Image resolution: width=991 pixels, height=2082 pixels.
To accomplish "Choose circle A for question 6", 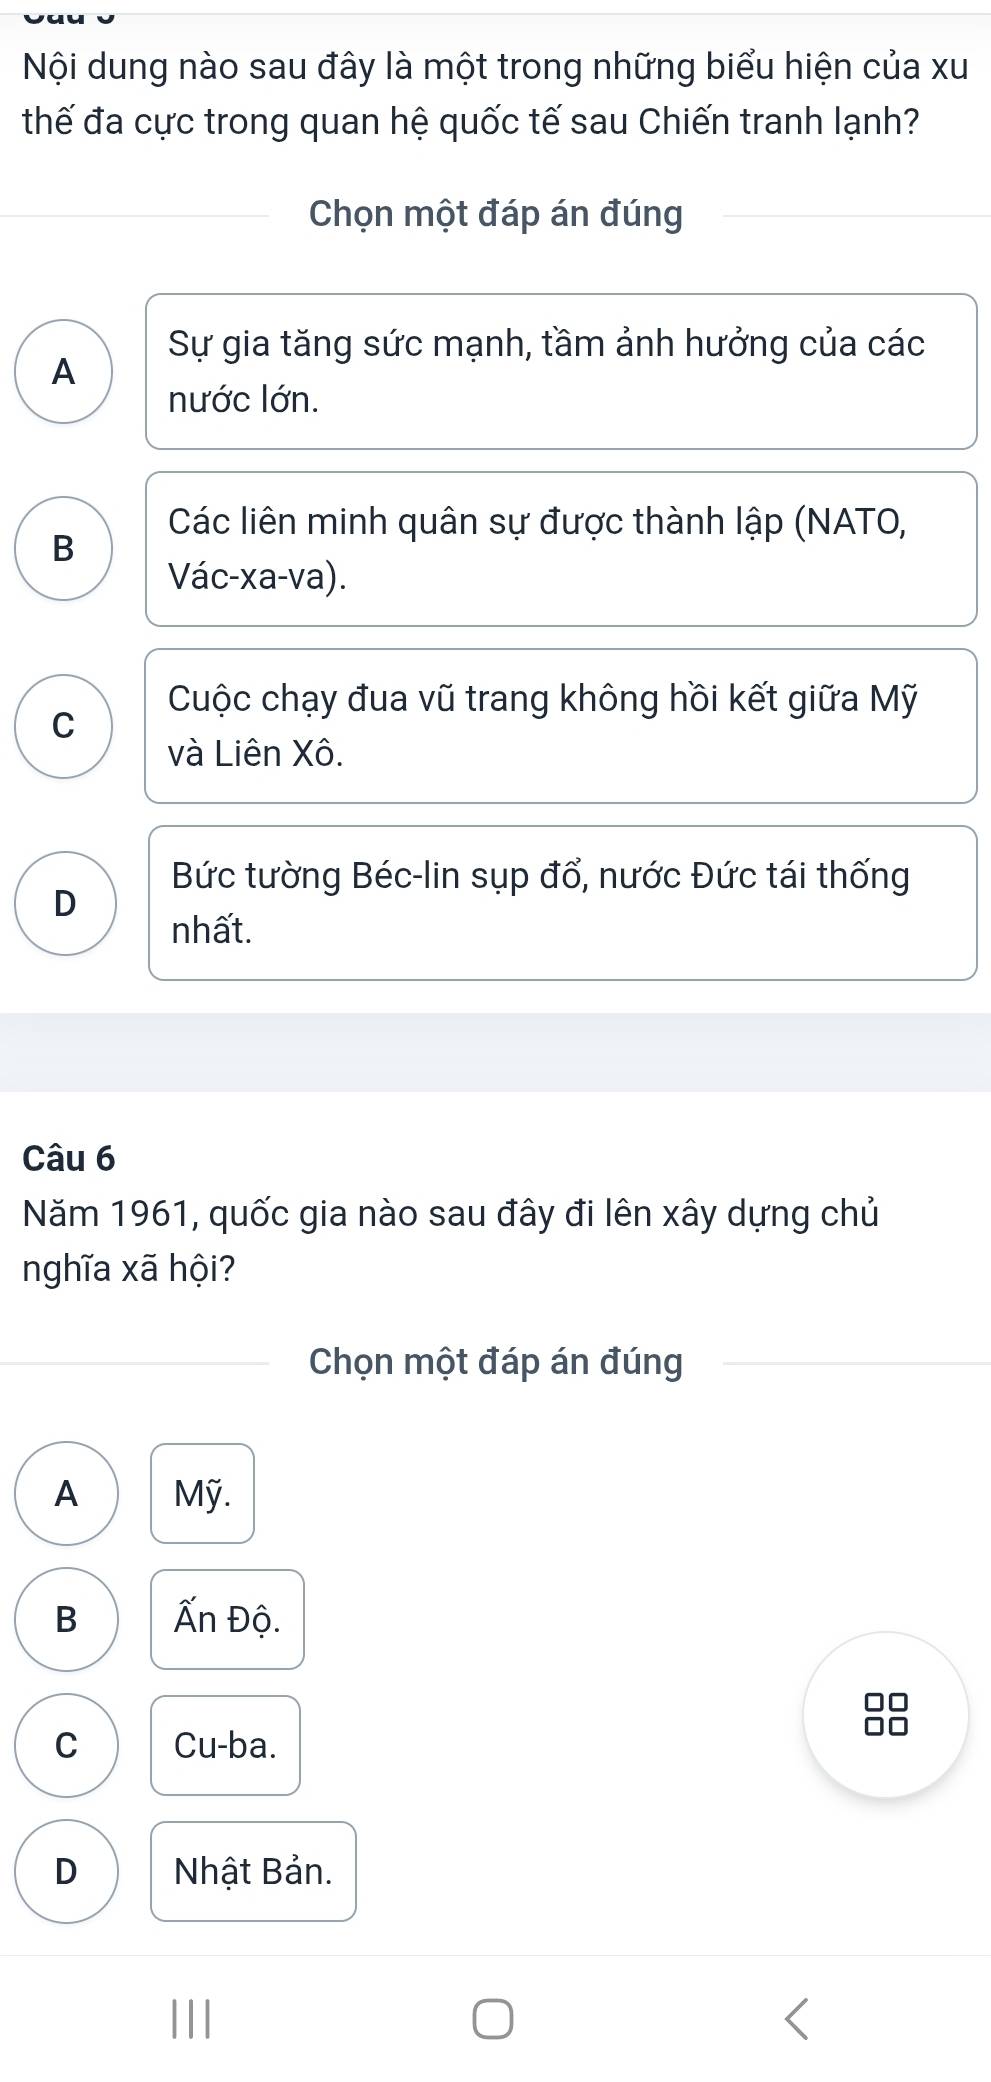I will [66, 1493].
